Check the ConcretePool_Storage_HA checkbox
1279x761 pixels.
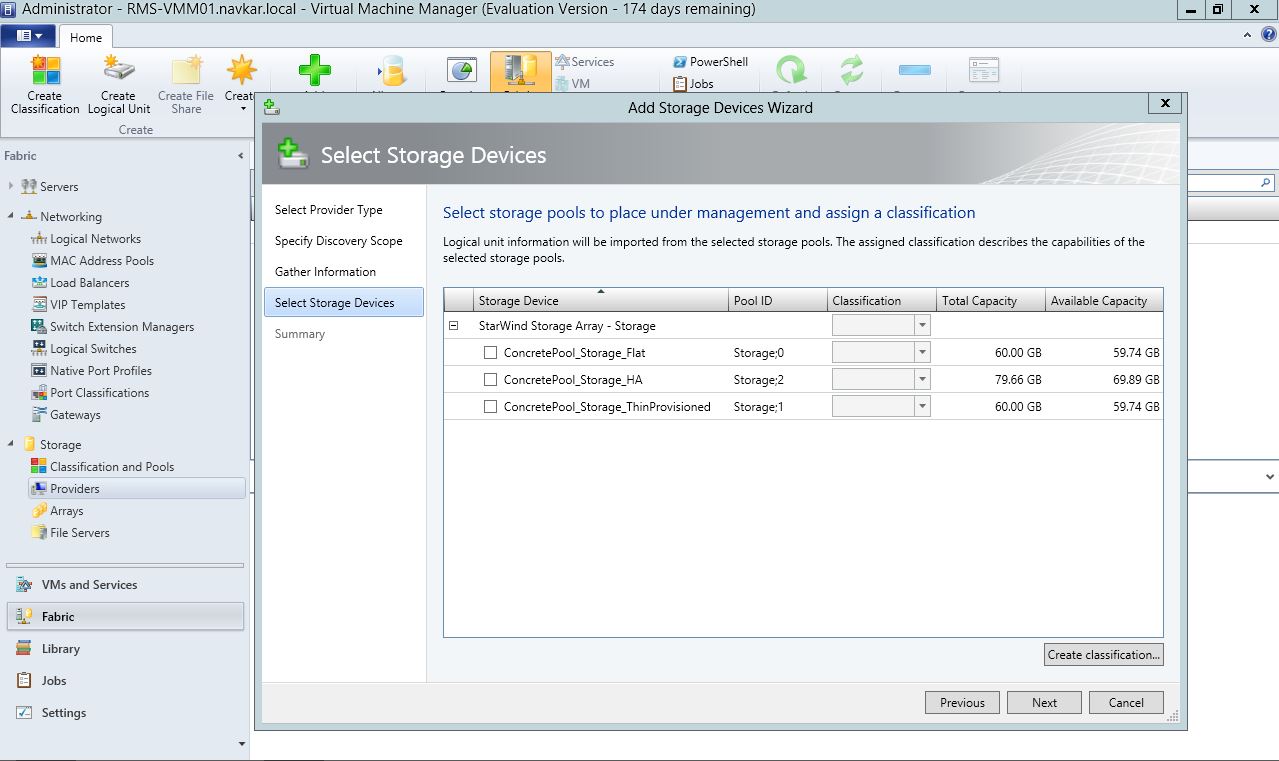[491, 380]
